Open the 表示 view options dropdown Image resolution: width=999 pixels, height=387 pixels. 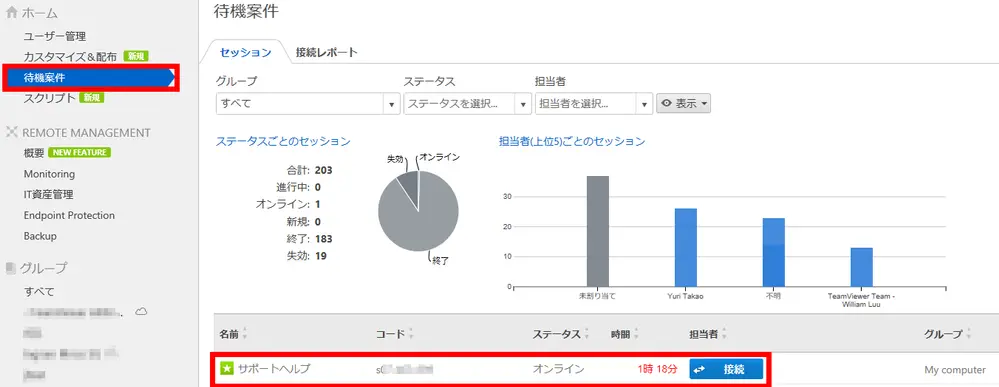pyautogui.click(x=684, y=104)
